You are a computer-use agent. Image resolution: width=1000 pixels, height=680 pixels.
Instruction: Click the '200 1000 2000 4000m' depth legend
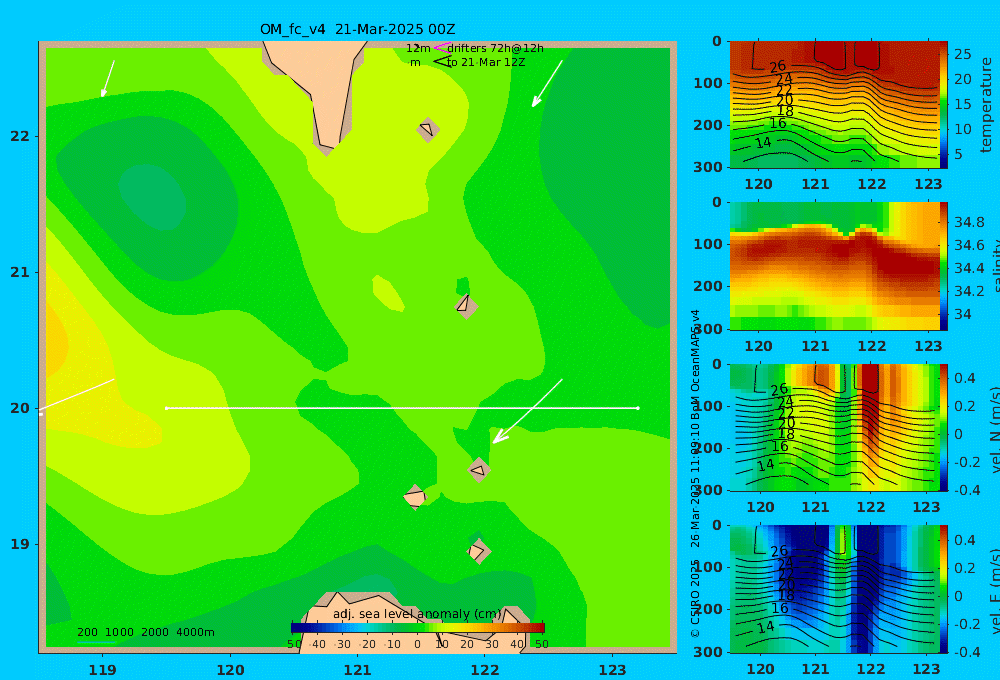145,632
